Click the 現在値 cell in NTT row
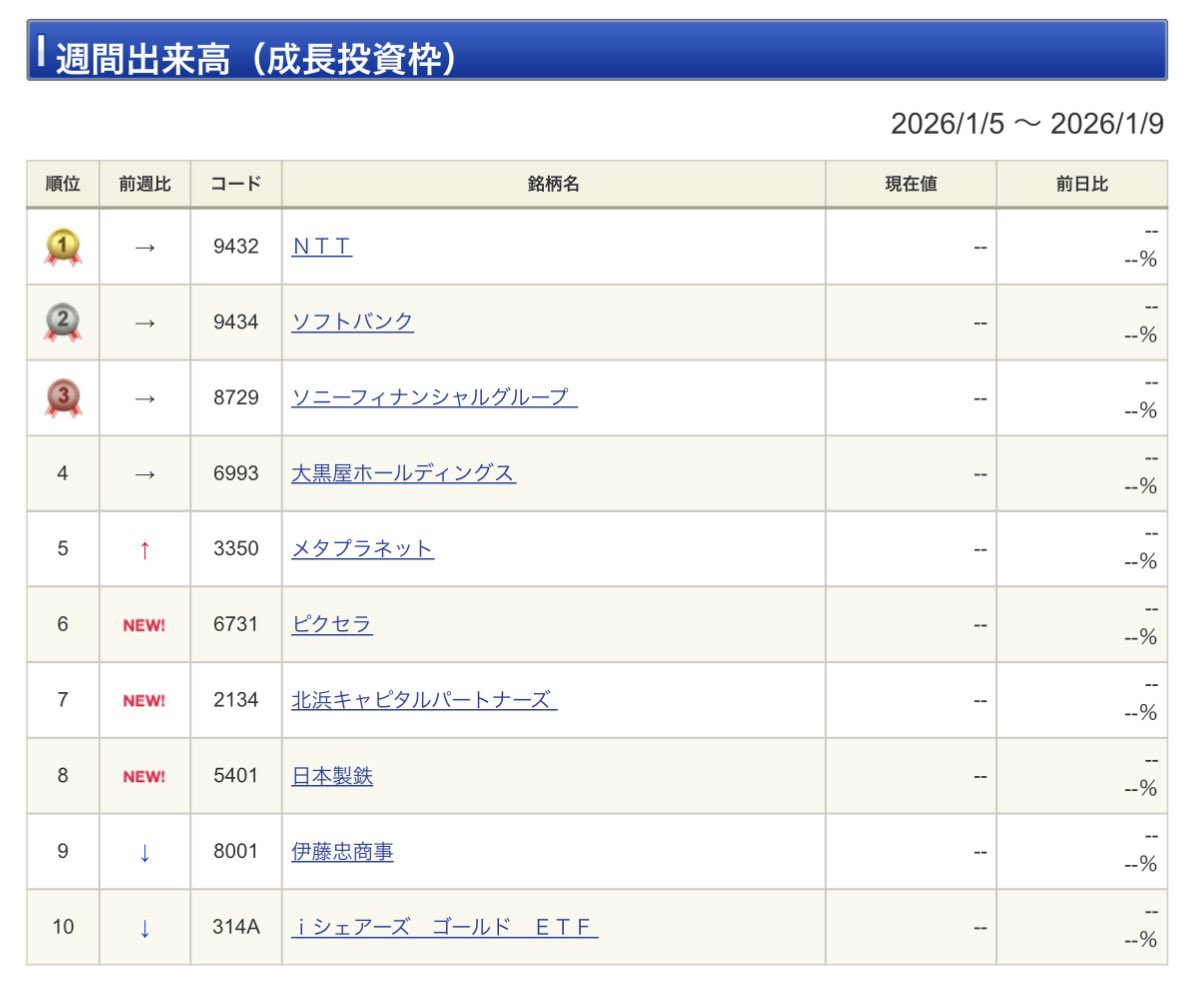The width and height of the screenshot is (1197, 999). (911, 247)
